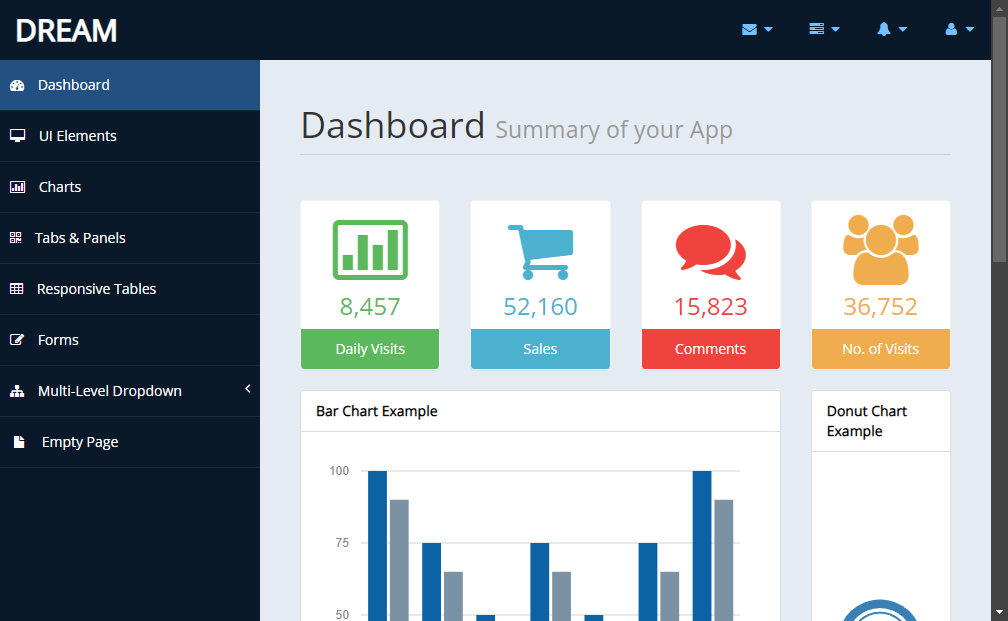Expand the Multi-Level Dropdown arrow chevron
The image size is (1008, 621).
248,388
